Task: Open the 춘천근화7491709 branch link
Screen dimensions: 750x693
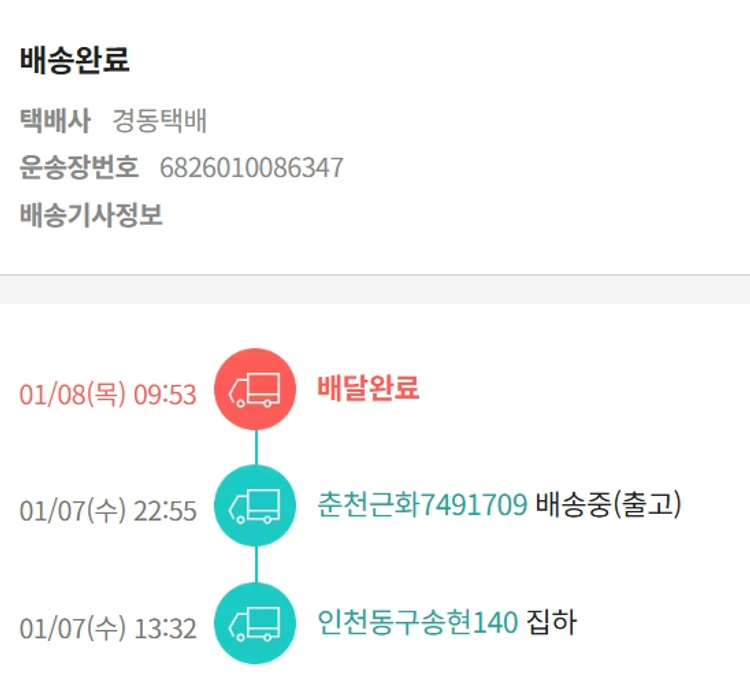Action: pyautogui.click(x=422, y=505)
